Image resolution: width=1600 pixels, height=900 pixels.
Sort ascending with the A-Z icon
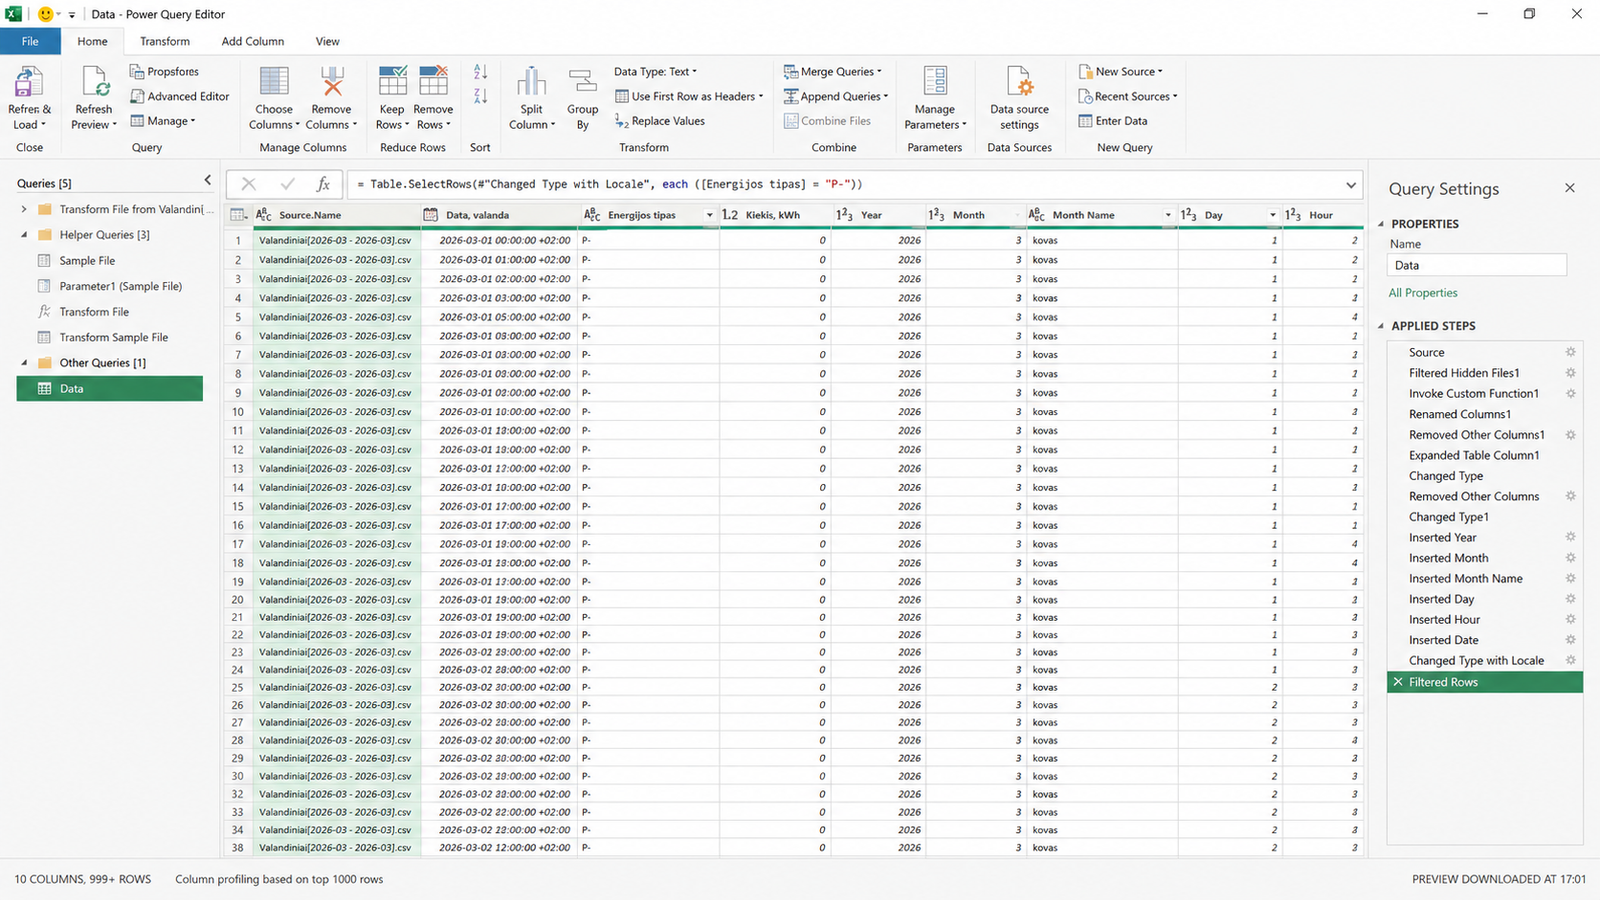coord(480,72)
